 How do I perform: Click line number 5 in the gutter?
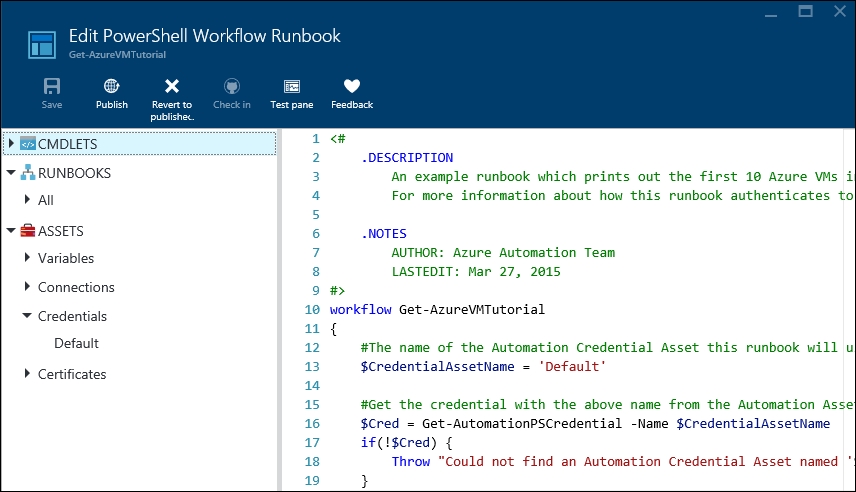coord(316,215)
